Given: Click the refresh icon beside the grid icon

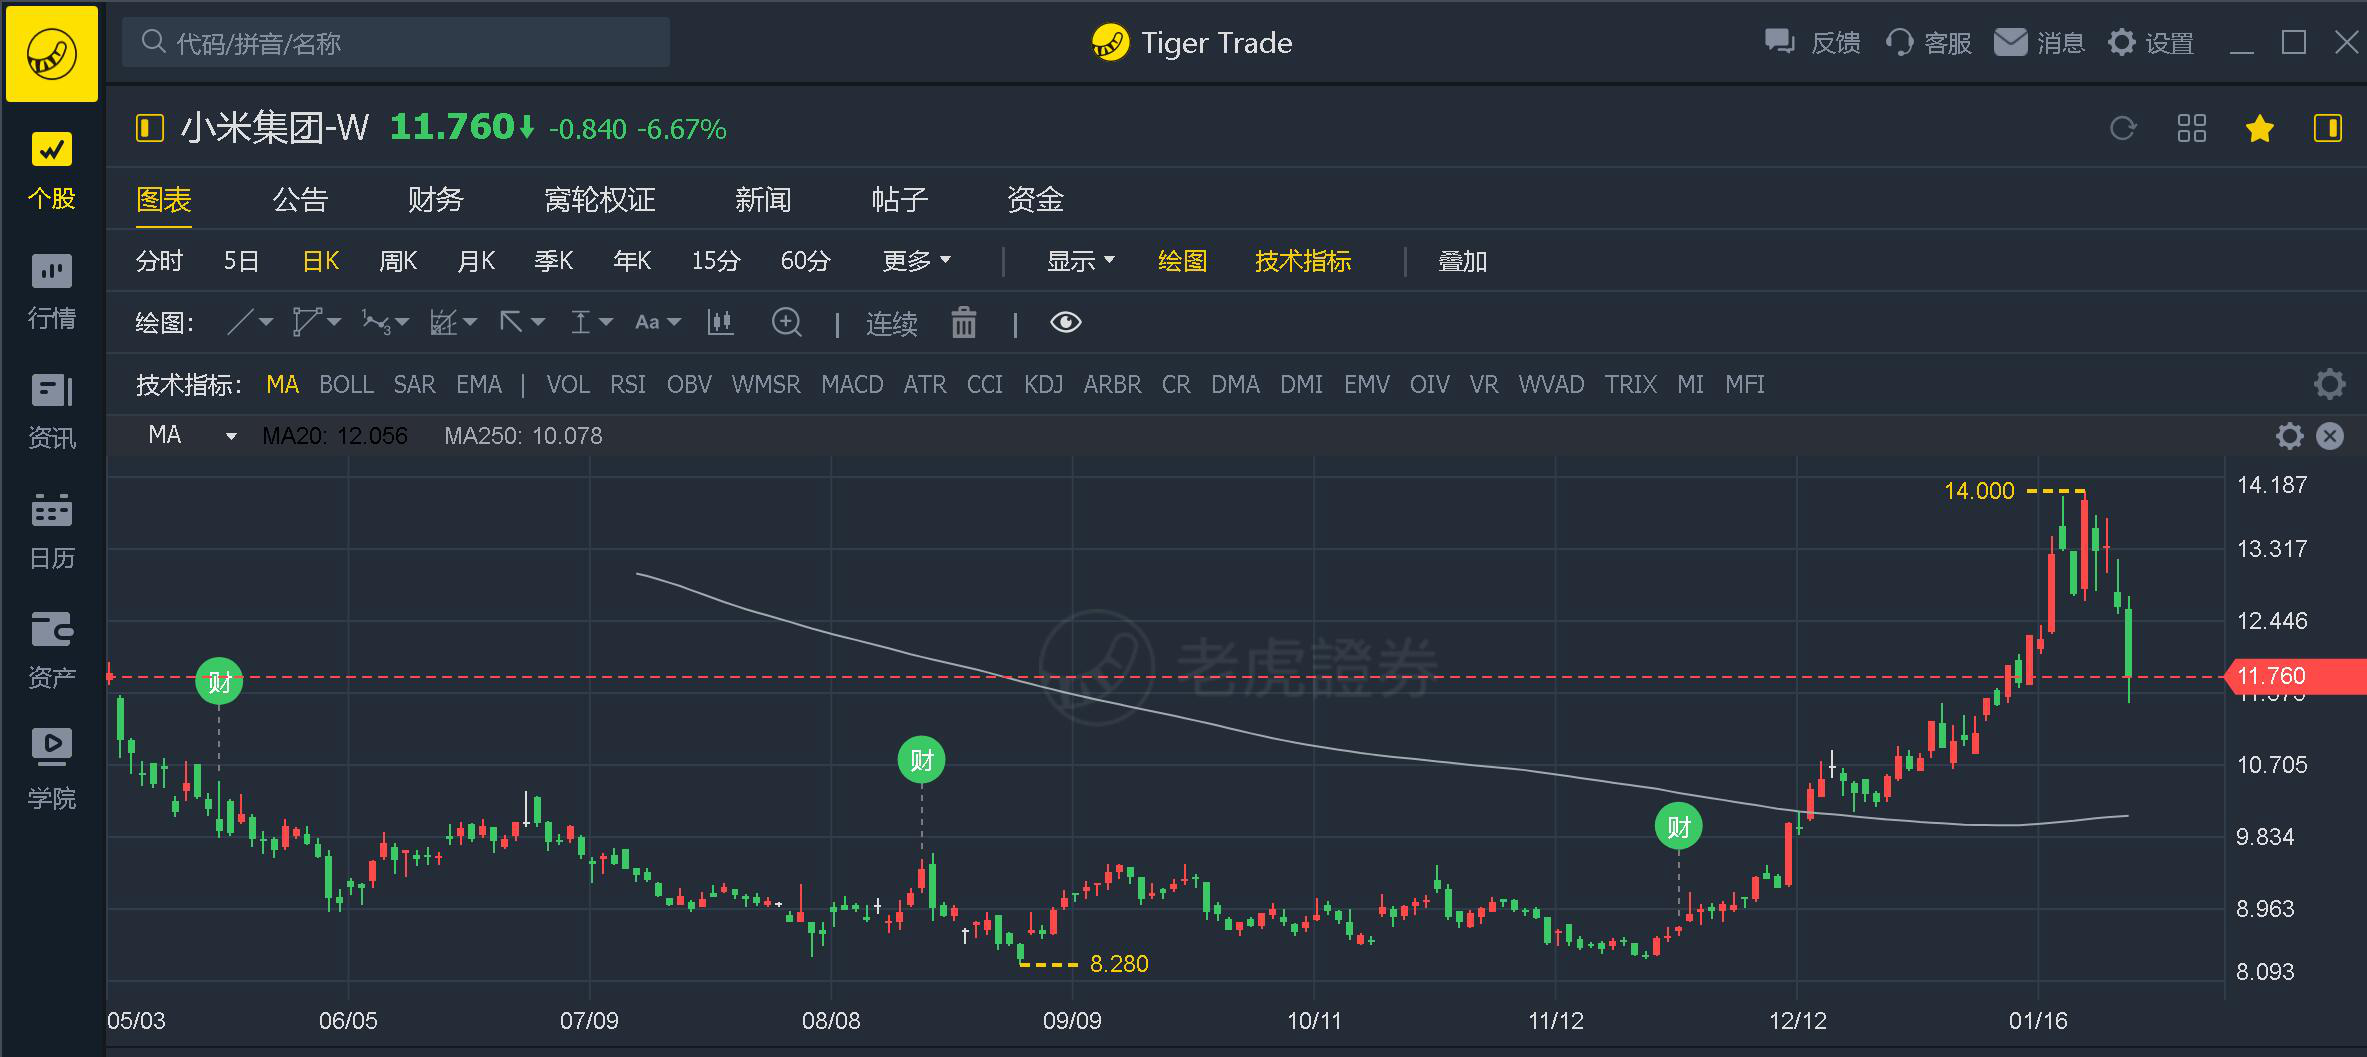Looking at the screenshot, I should (2122, 129).
